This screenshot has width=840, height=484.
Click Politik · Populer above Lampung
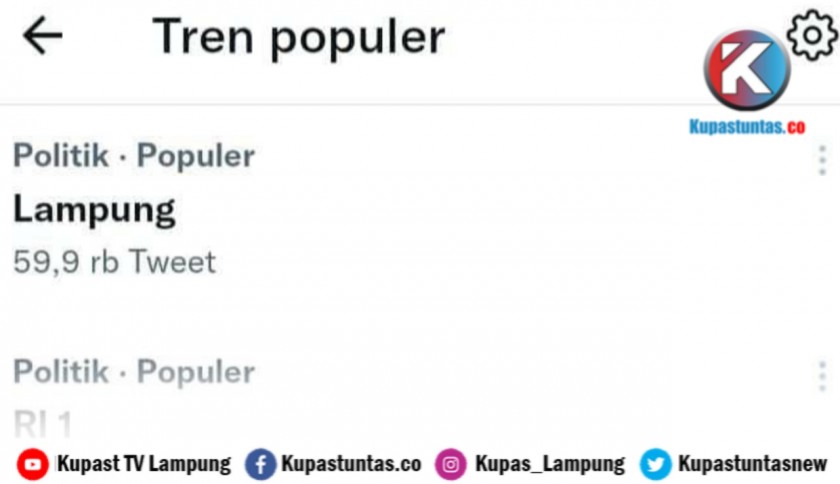[133, 156]
